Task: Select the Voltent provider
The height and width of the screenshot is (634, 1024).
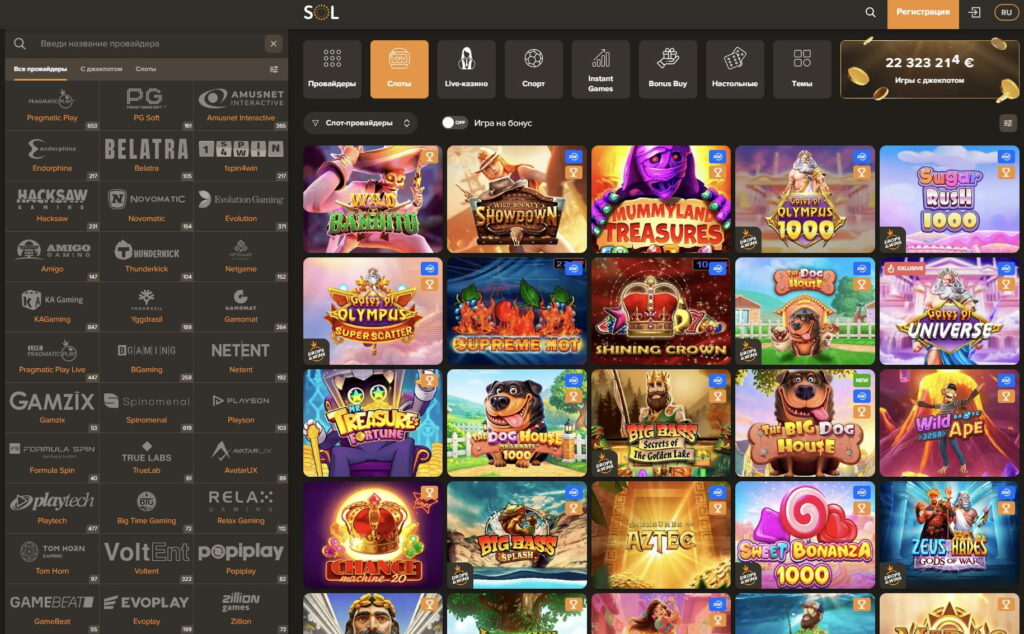Action: tap(146, 559)
